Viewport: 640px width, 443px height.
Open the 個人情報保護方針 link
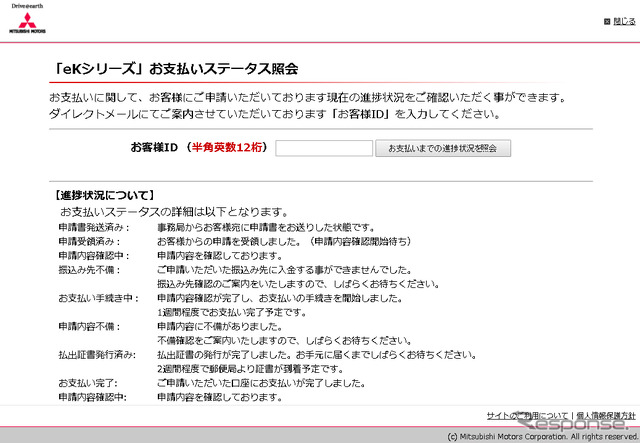(x=606, y=416)
